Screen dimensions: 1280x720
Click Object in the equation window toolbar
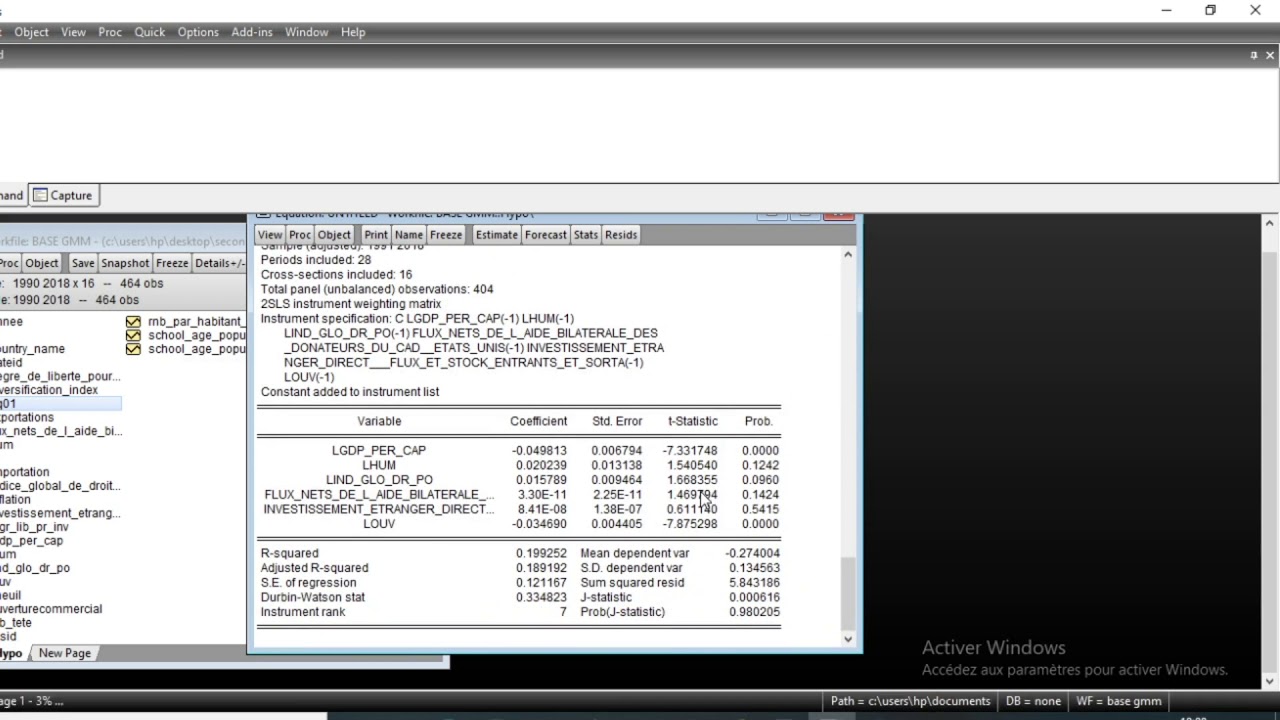tap(334, 235)
